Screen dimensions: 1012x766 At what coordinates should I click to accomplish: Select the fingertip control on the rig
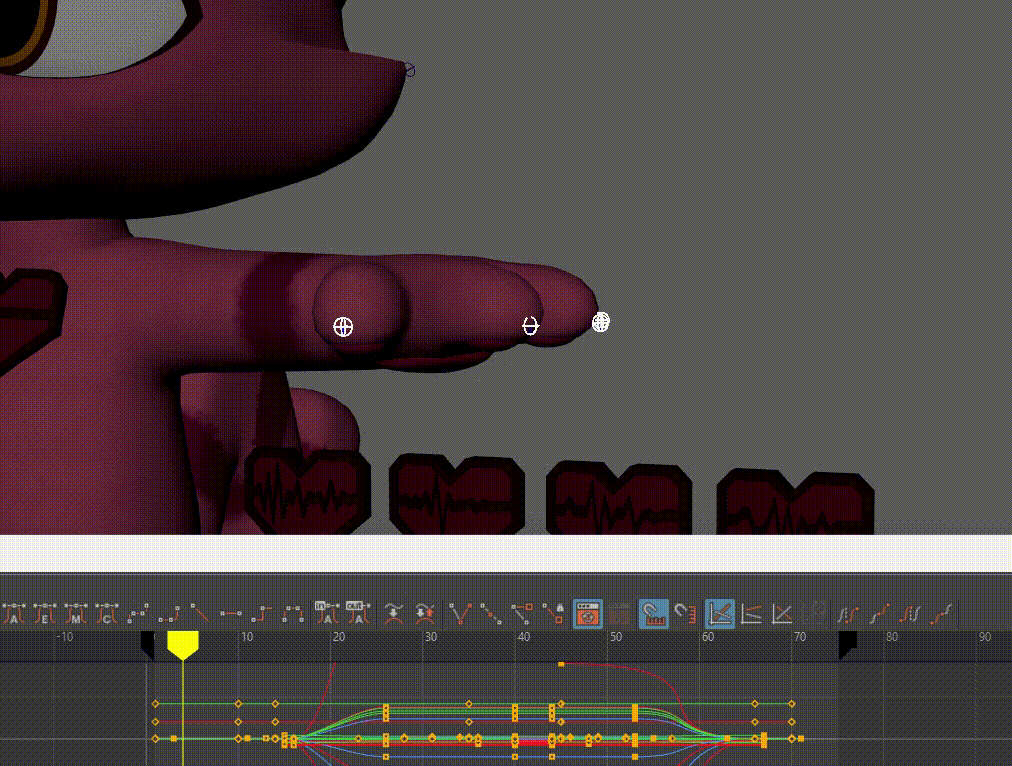(x=601, y=322)
